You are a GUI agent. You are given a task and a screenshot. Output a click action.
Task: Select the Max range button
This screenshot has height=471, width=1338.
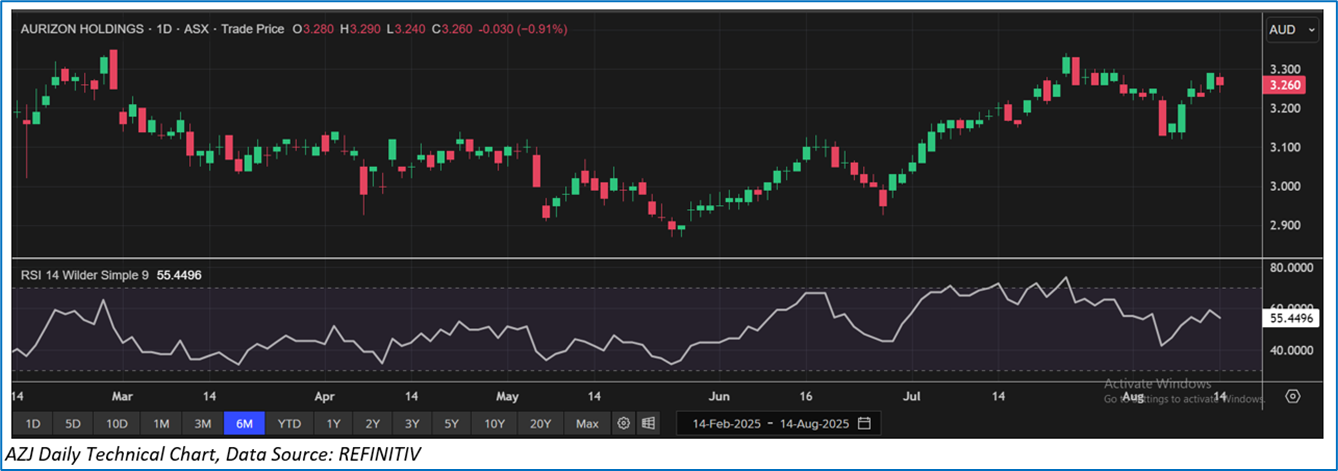coord(587,423)
